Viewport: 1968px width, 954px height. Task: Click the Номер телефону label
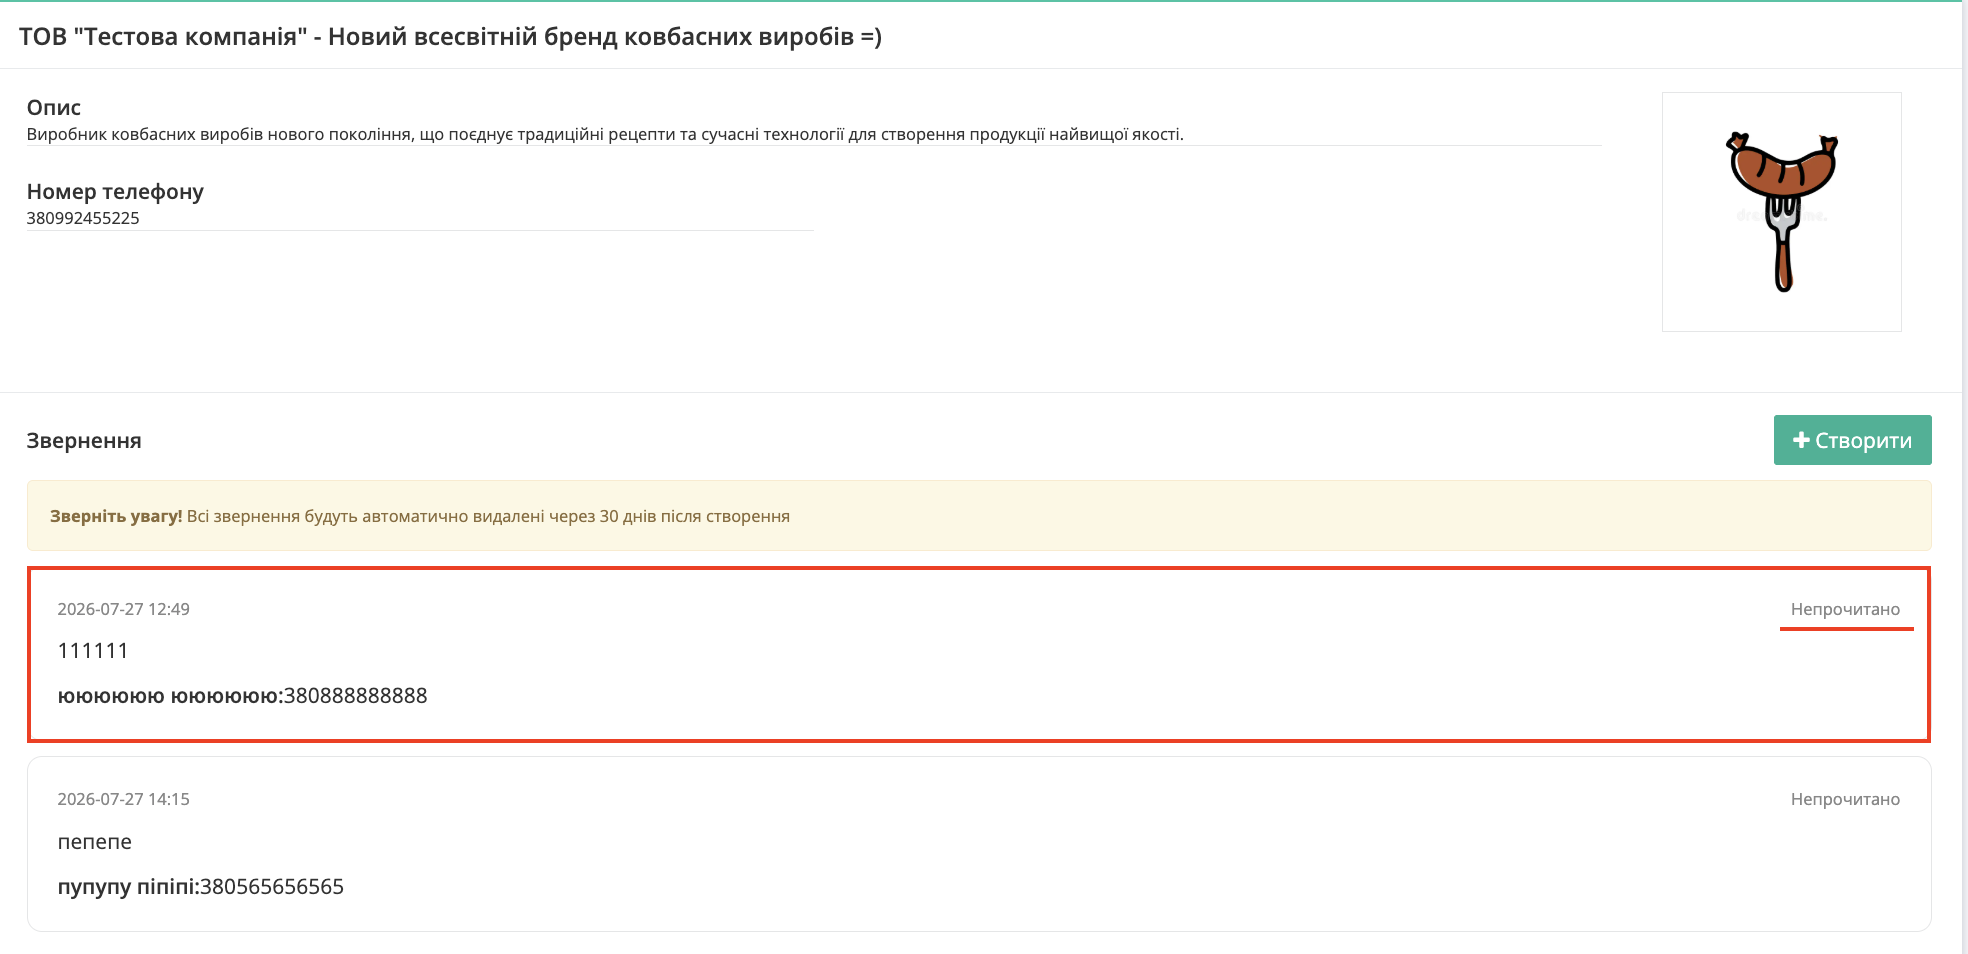click(x=115, y=191)
